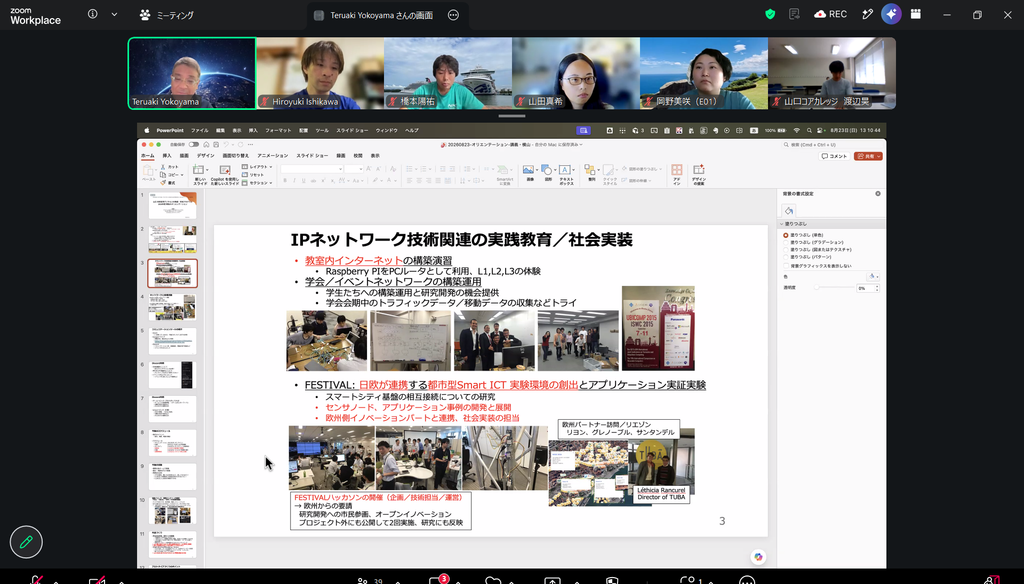This screenshot has height=584, width=1024.
Task: Select the picture or texture fill option
Action: (x=786, y=250)
